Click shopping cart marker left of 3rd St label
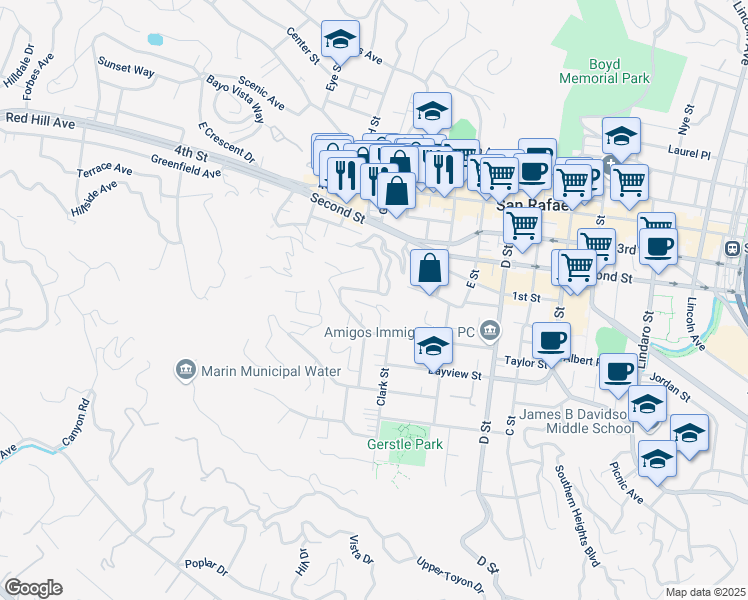 [x=596, y=247]
